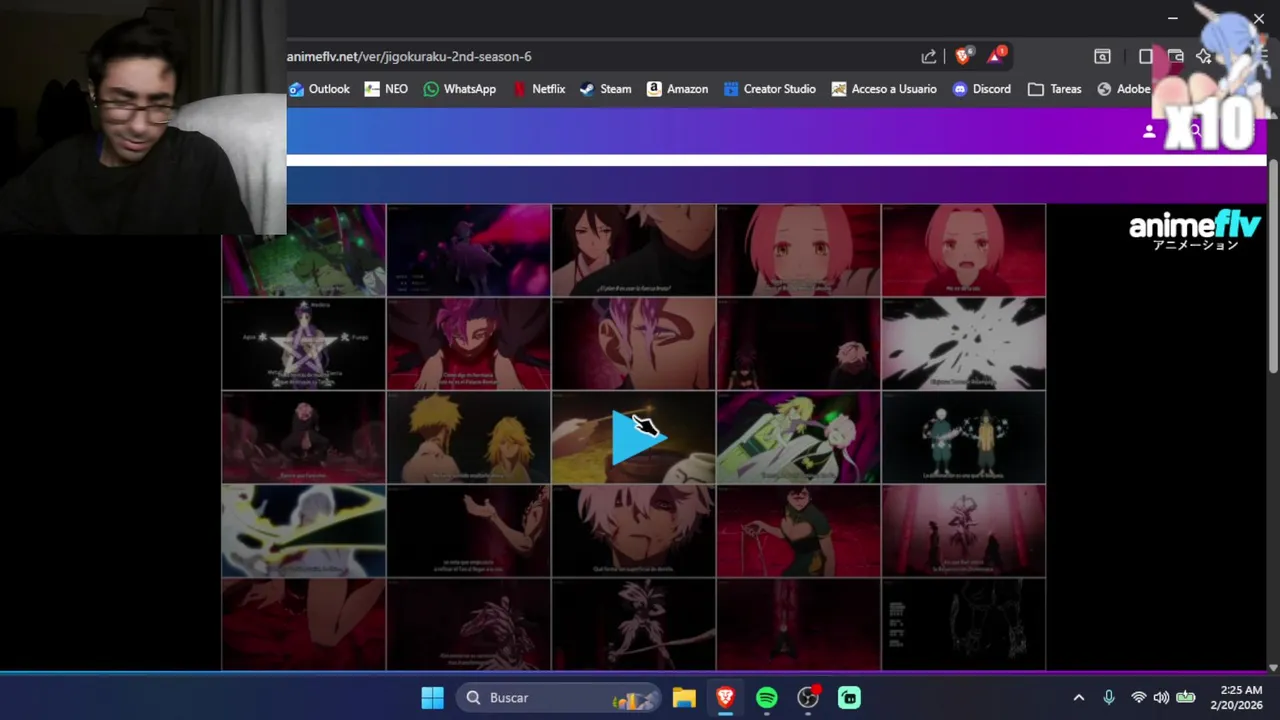Open the tab search icon in toolbar

[1102, 57]
